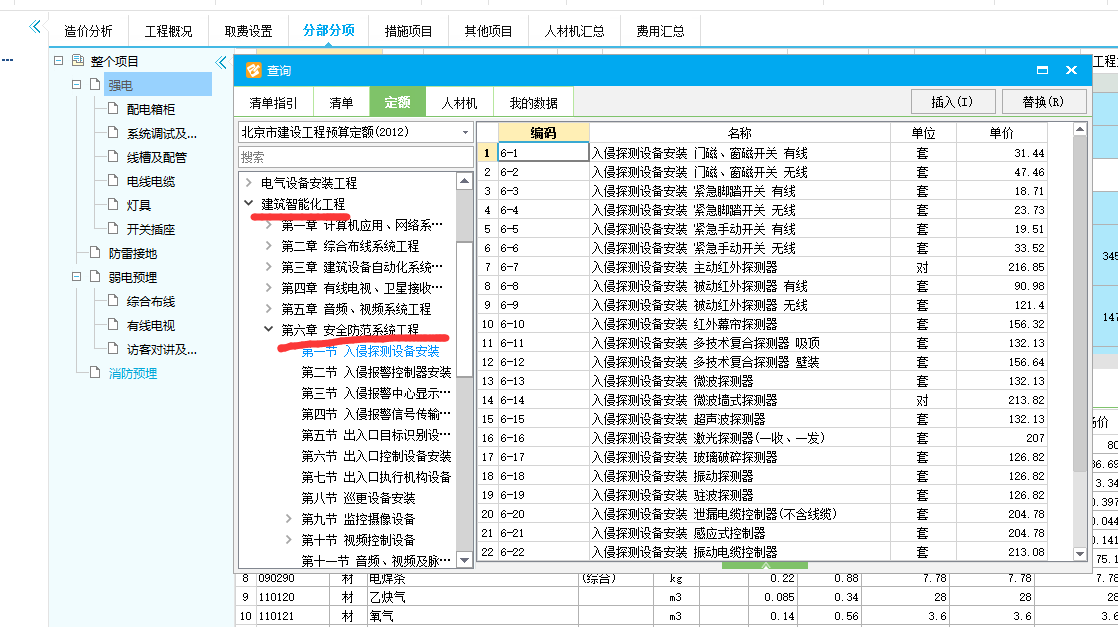Collapse the project tree panel chevron

coord(220,63)
